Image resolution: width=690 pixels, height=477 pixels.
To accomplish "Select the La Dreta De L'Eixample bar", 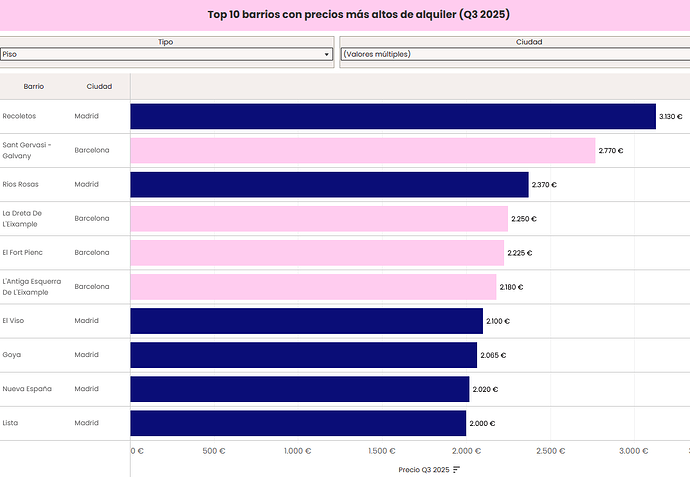I will pyautogui.click(x=318, y=219).
